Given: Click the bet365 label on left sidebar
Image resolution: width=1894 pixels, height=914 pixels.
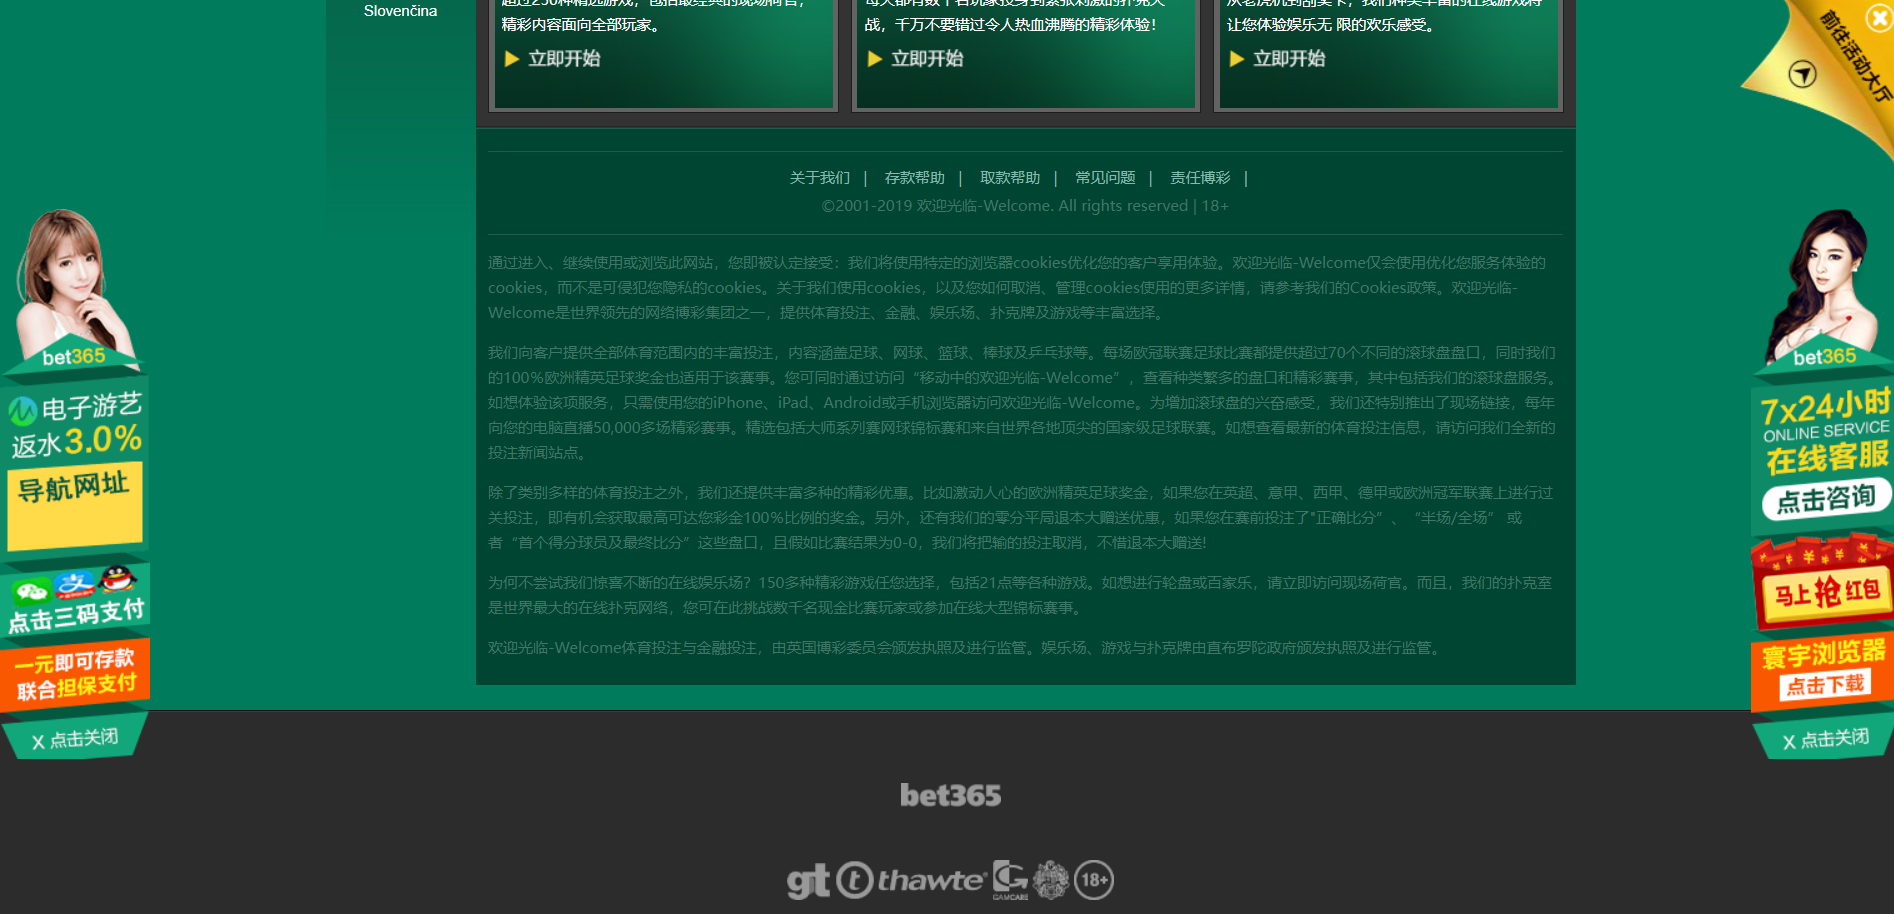Looking at the screenshot, I should [74, 357].
